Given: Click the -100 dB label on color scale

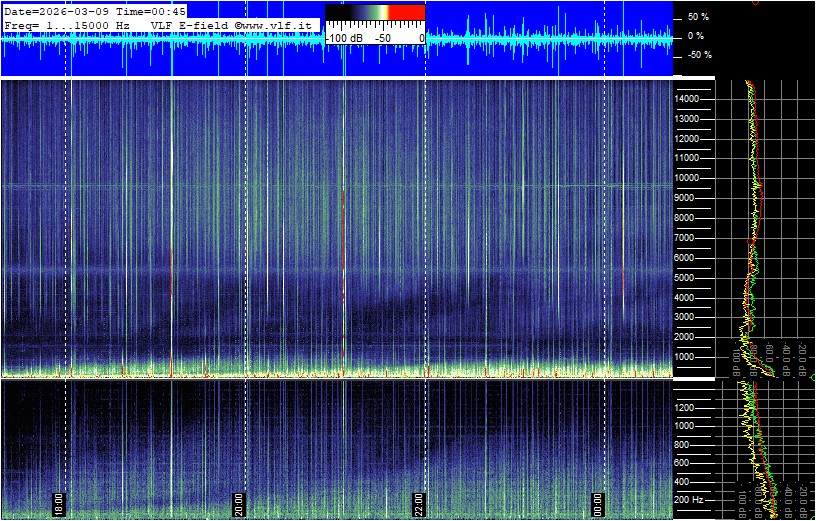Looking at the screenshot, I should (x=344, y=38).
